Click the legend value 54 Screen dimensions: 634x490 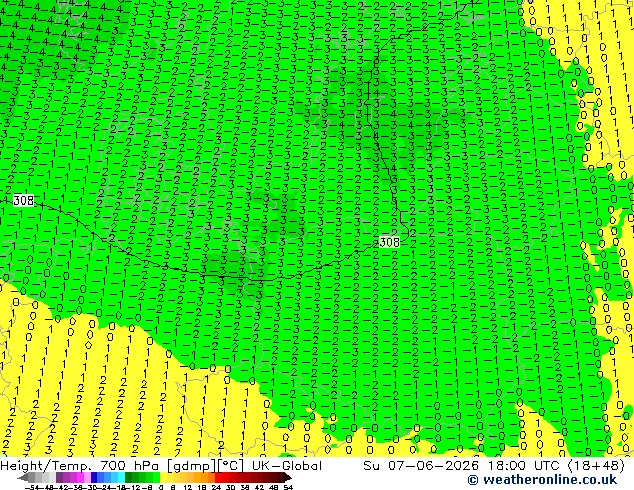[x=288, y=488]
